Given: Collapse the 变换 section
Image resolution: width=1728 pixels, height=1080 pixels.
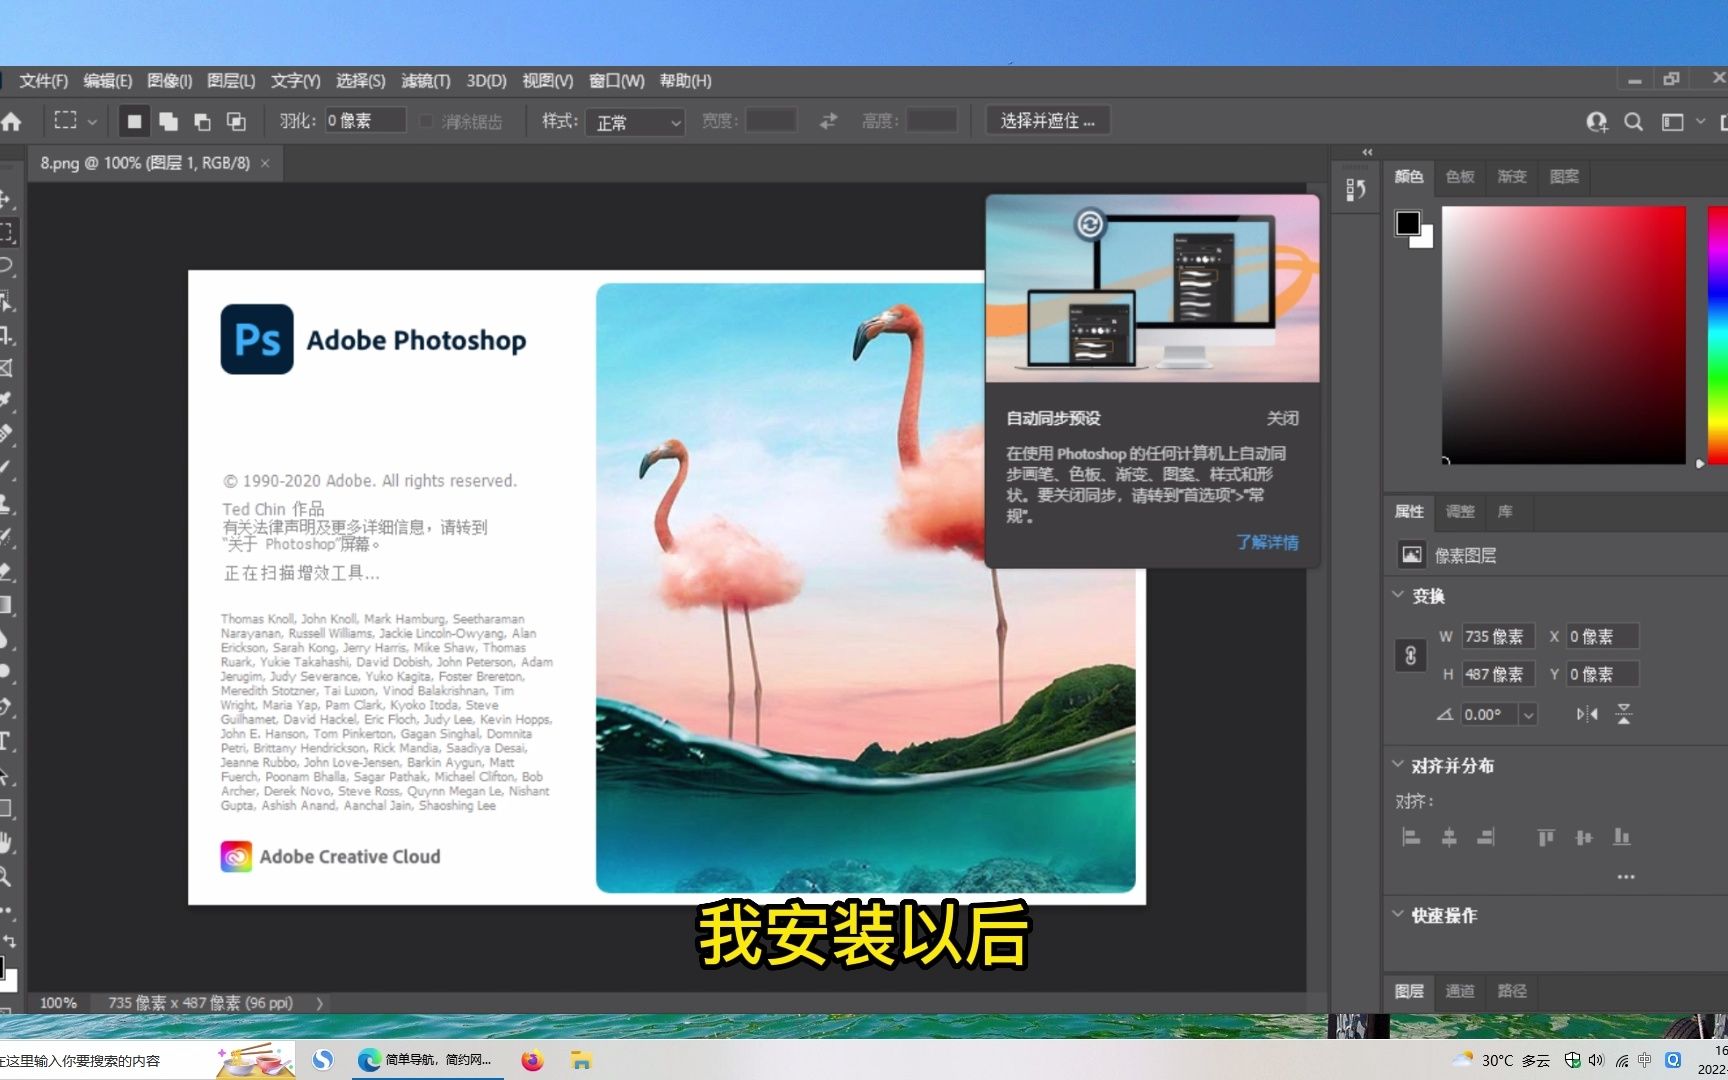Looking at the screenshot, I should pyautogui.click(x=1398, y=595).
